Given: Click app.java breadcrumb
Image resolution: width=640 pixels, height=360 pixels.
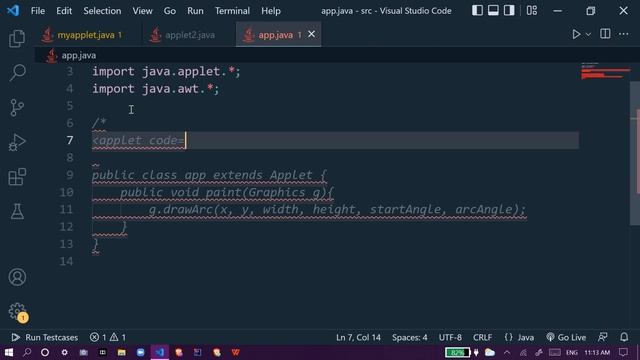Looking at the screenshot, I should 78,56.
